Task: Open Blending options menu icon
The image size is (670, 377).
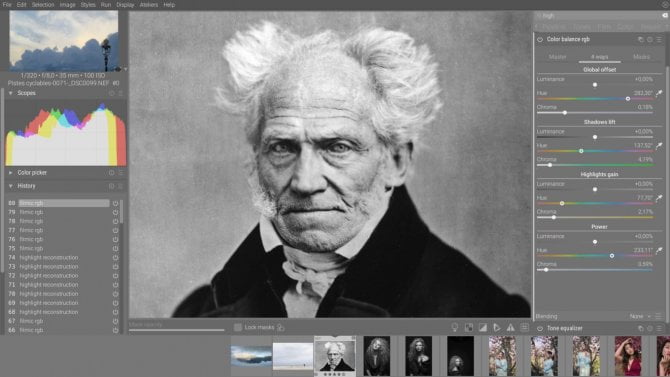Action: coord(658,316)
